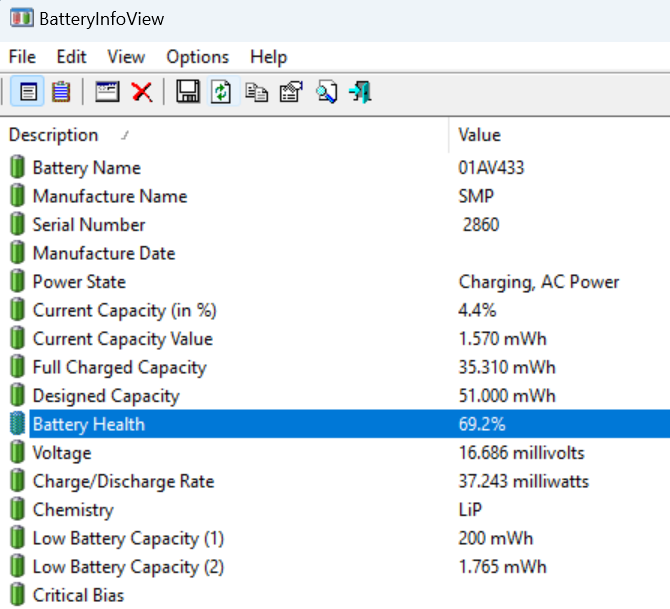Click the Charging, AC Power value

coord(539,282)
